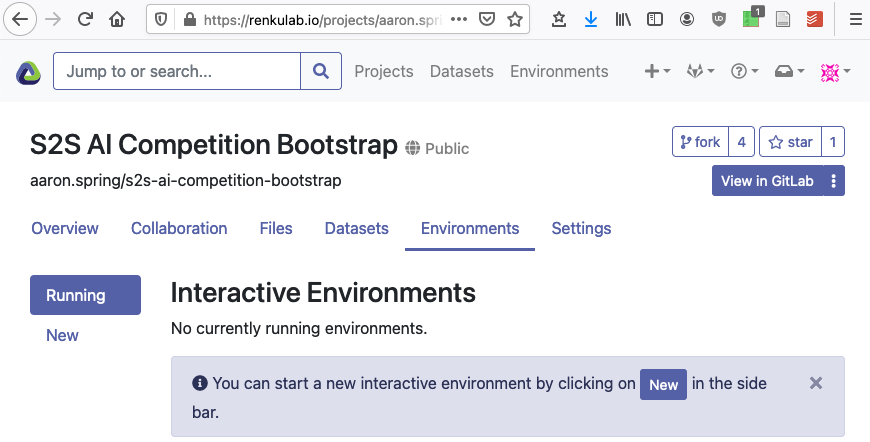Viewport: 870px width, 442px height.
Task: Open the help question-mark dropdown
Action: pos(745,72)
